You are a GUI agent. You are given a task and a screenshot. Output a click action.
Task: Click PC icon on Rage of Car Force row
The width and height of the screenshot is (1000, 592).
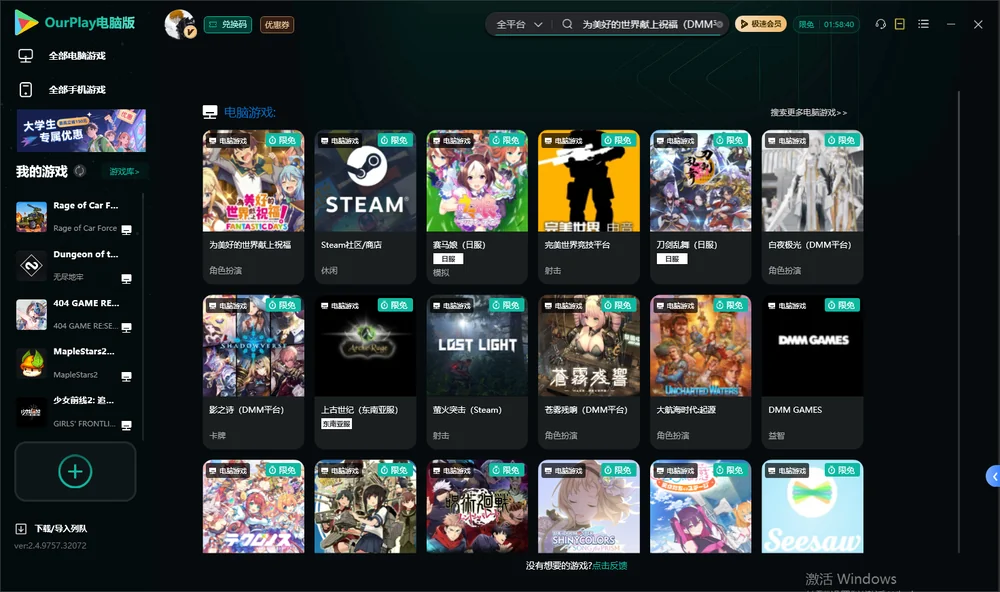(x=126, y=230)
